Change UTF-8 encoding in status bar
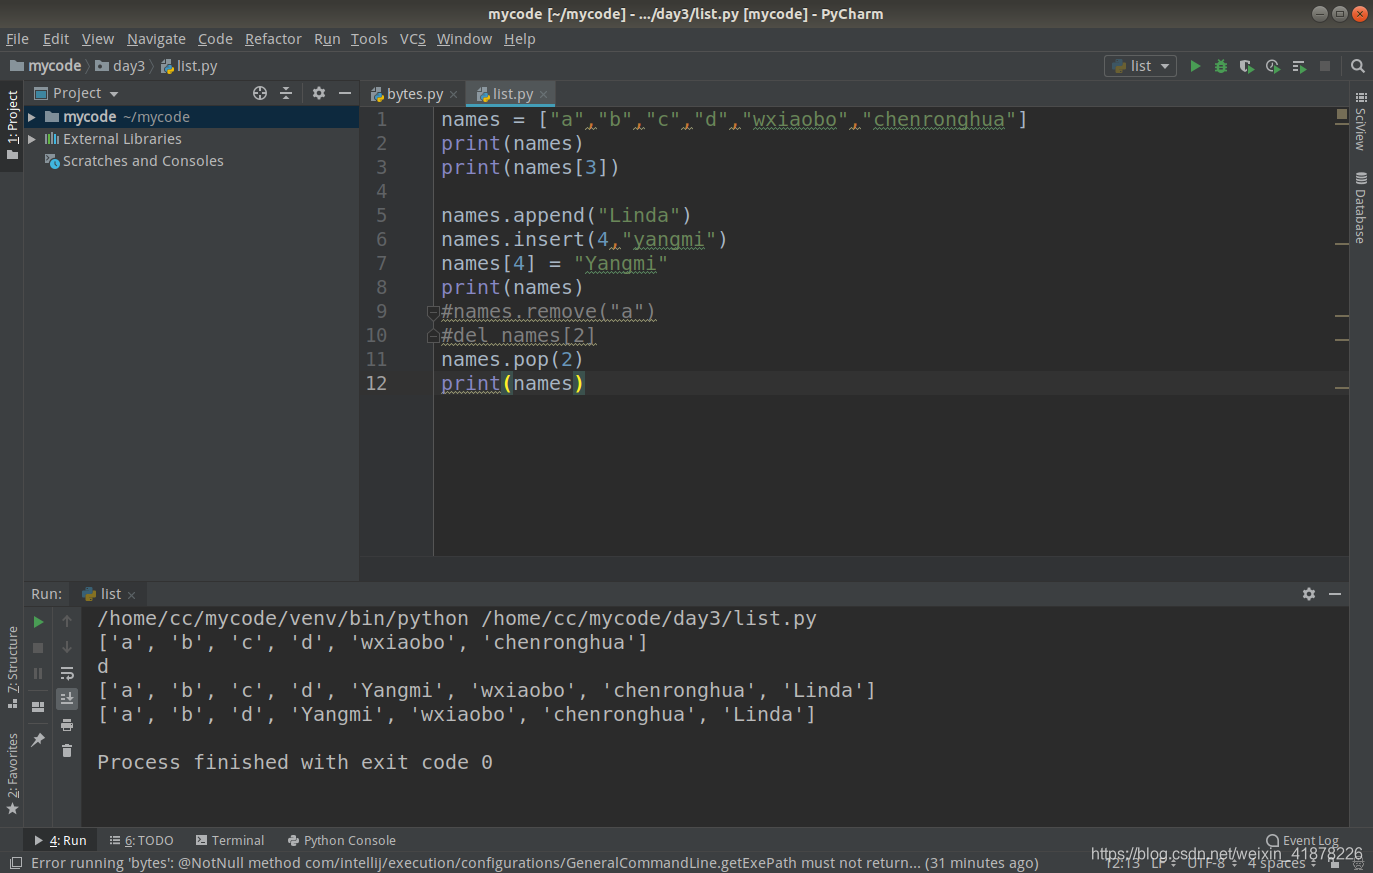 click(x=1211, y=863)
